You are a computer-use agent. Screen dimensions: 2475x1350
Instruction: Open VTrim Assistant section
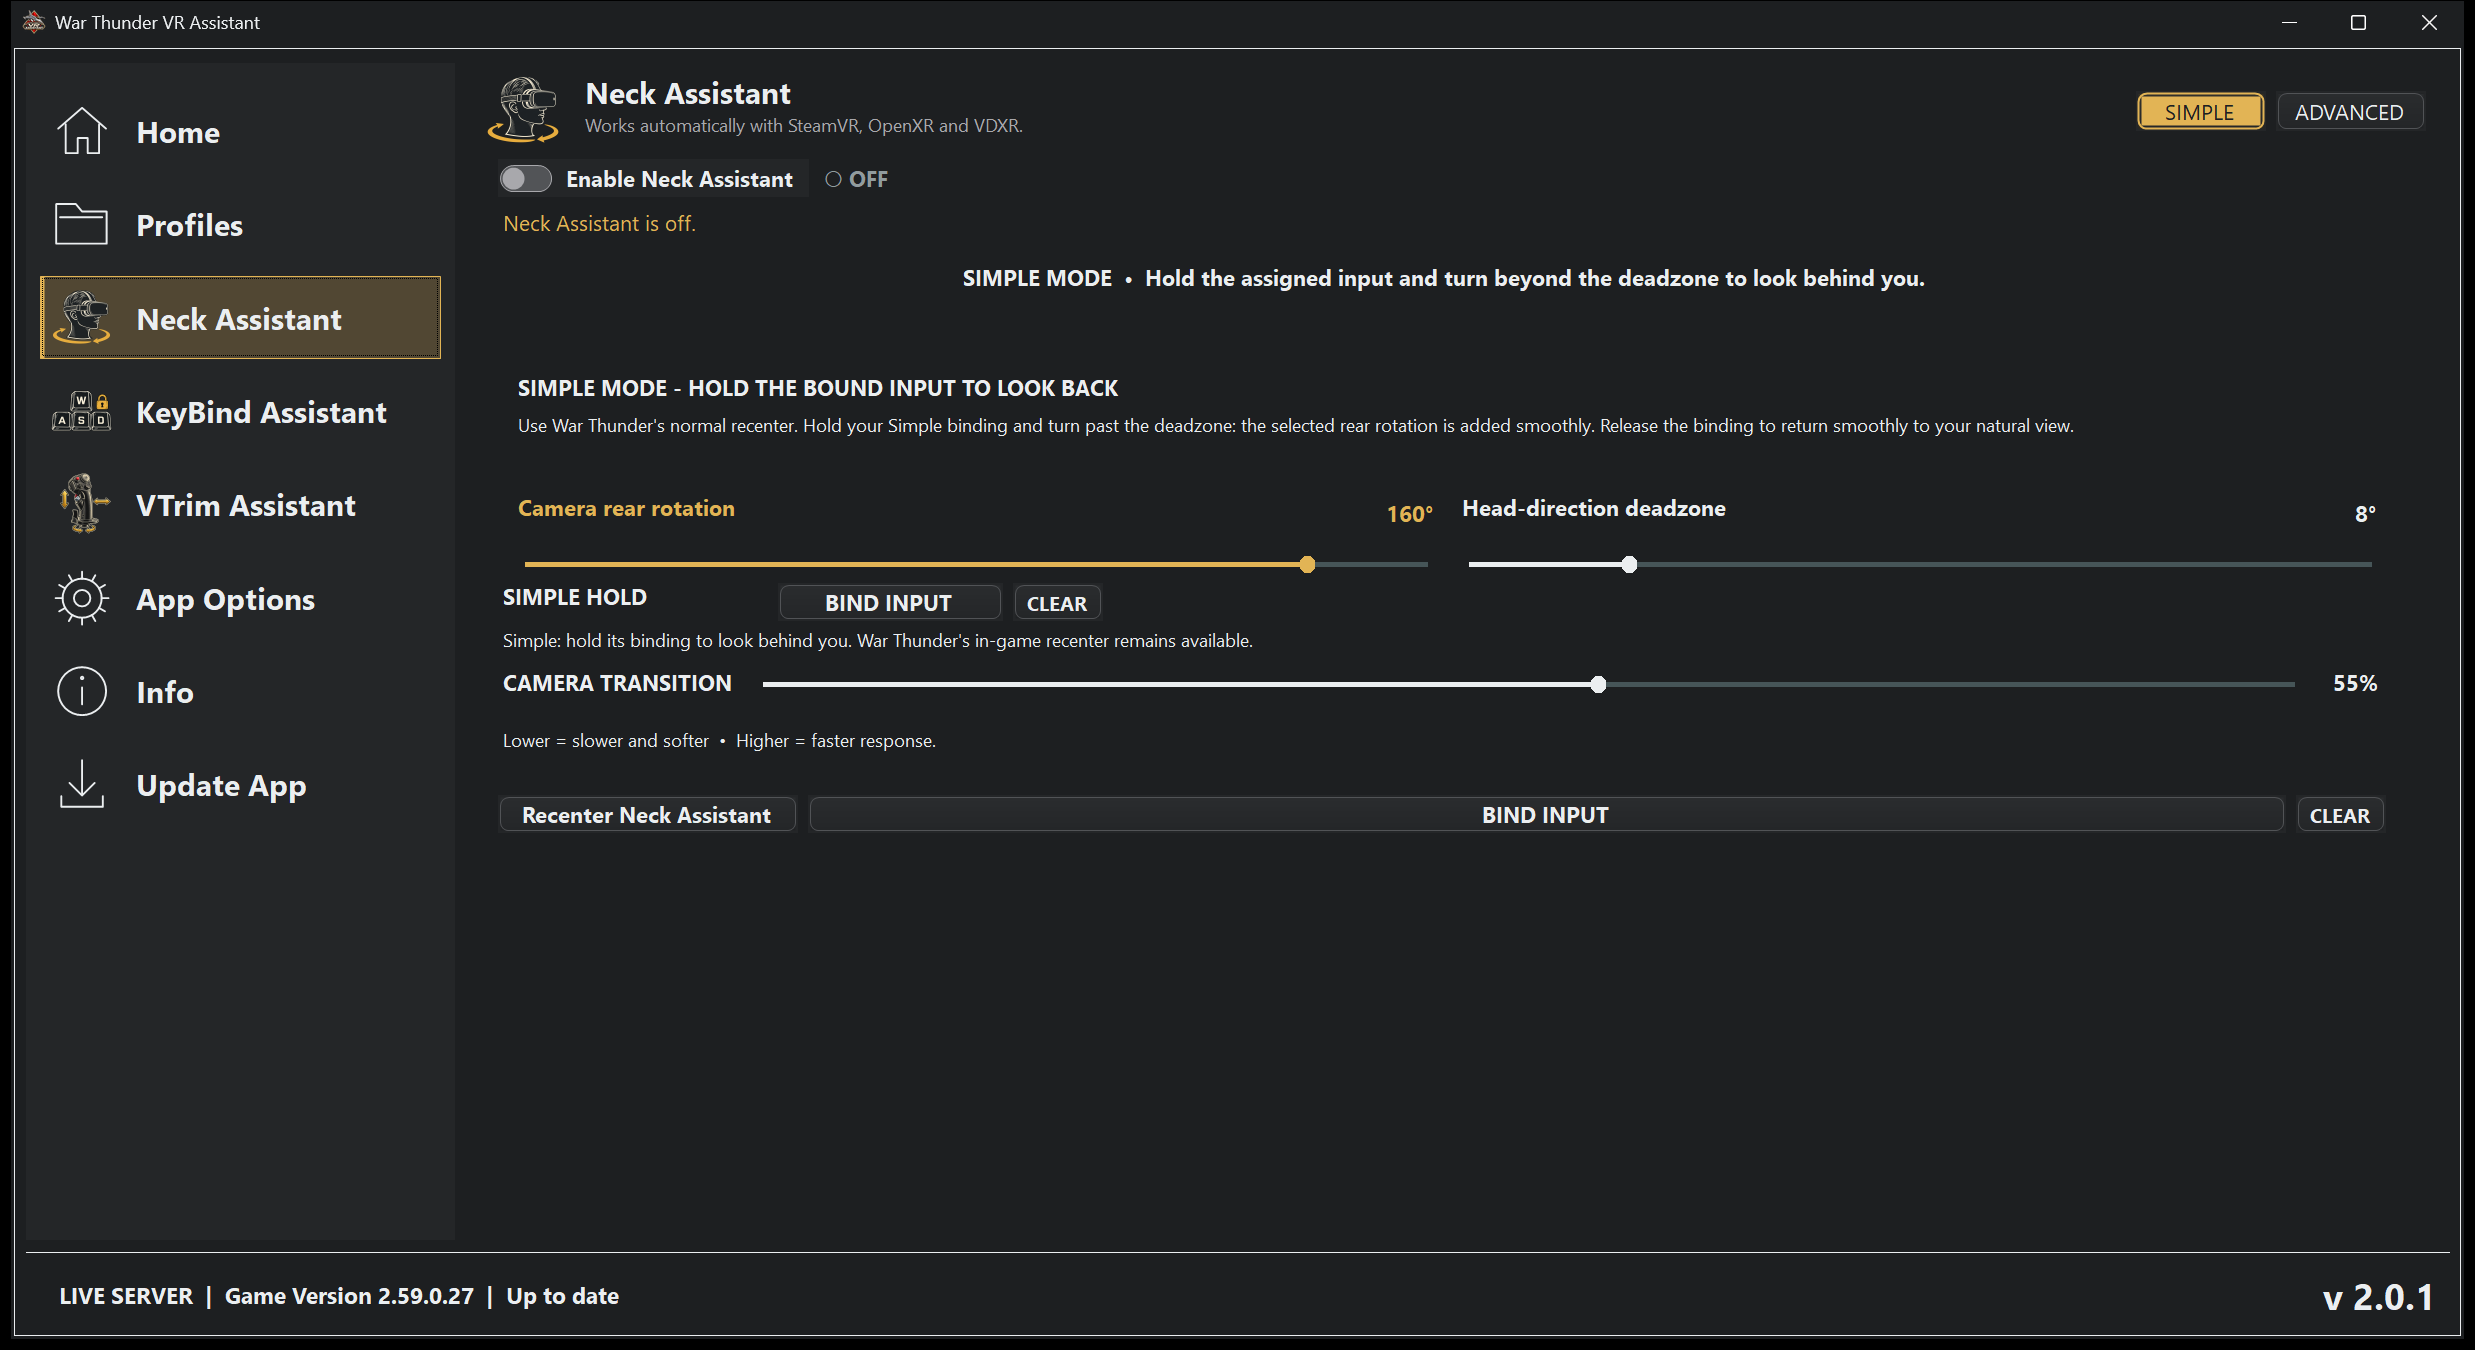click(x=240, y=505)
